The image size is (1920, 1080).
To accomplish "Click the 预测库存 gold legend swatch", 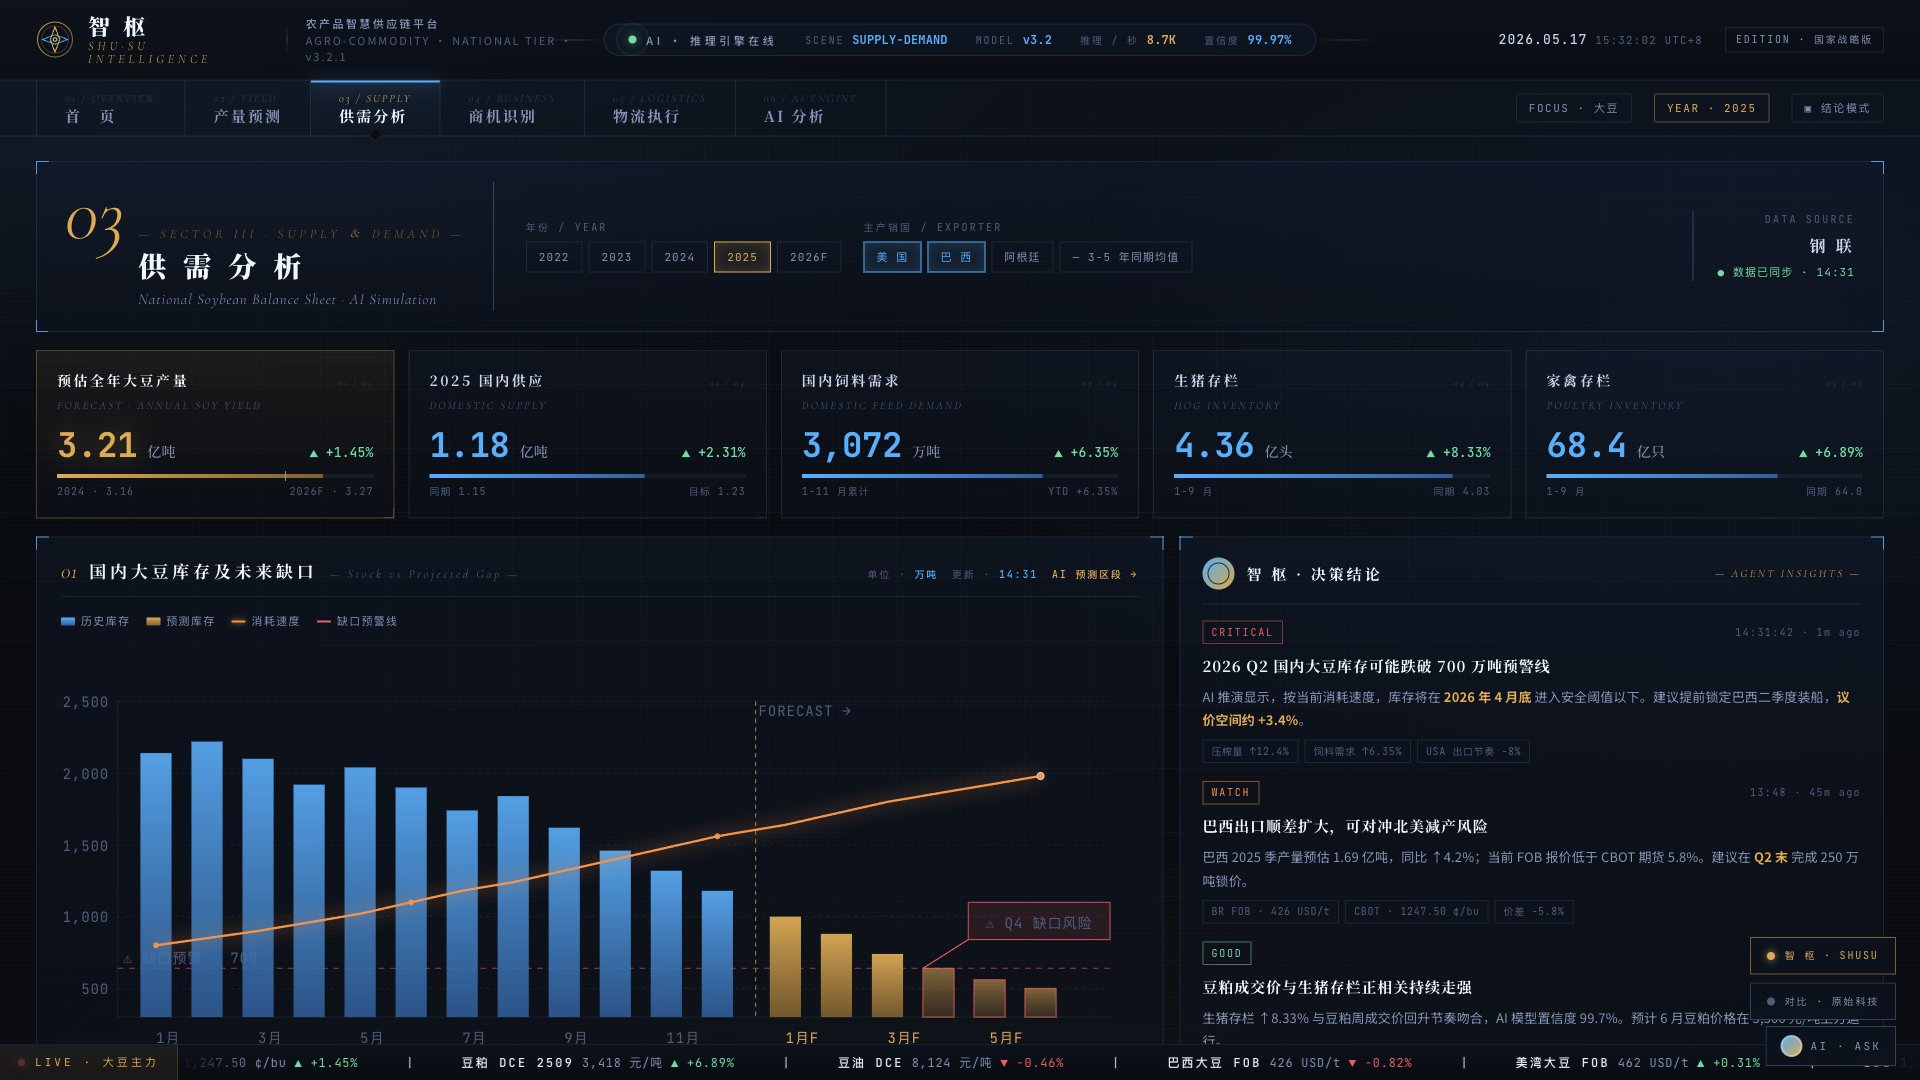I will 153,622.
